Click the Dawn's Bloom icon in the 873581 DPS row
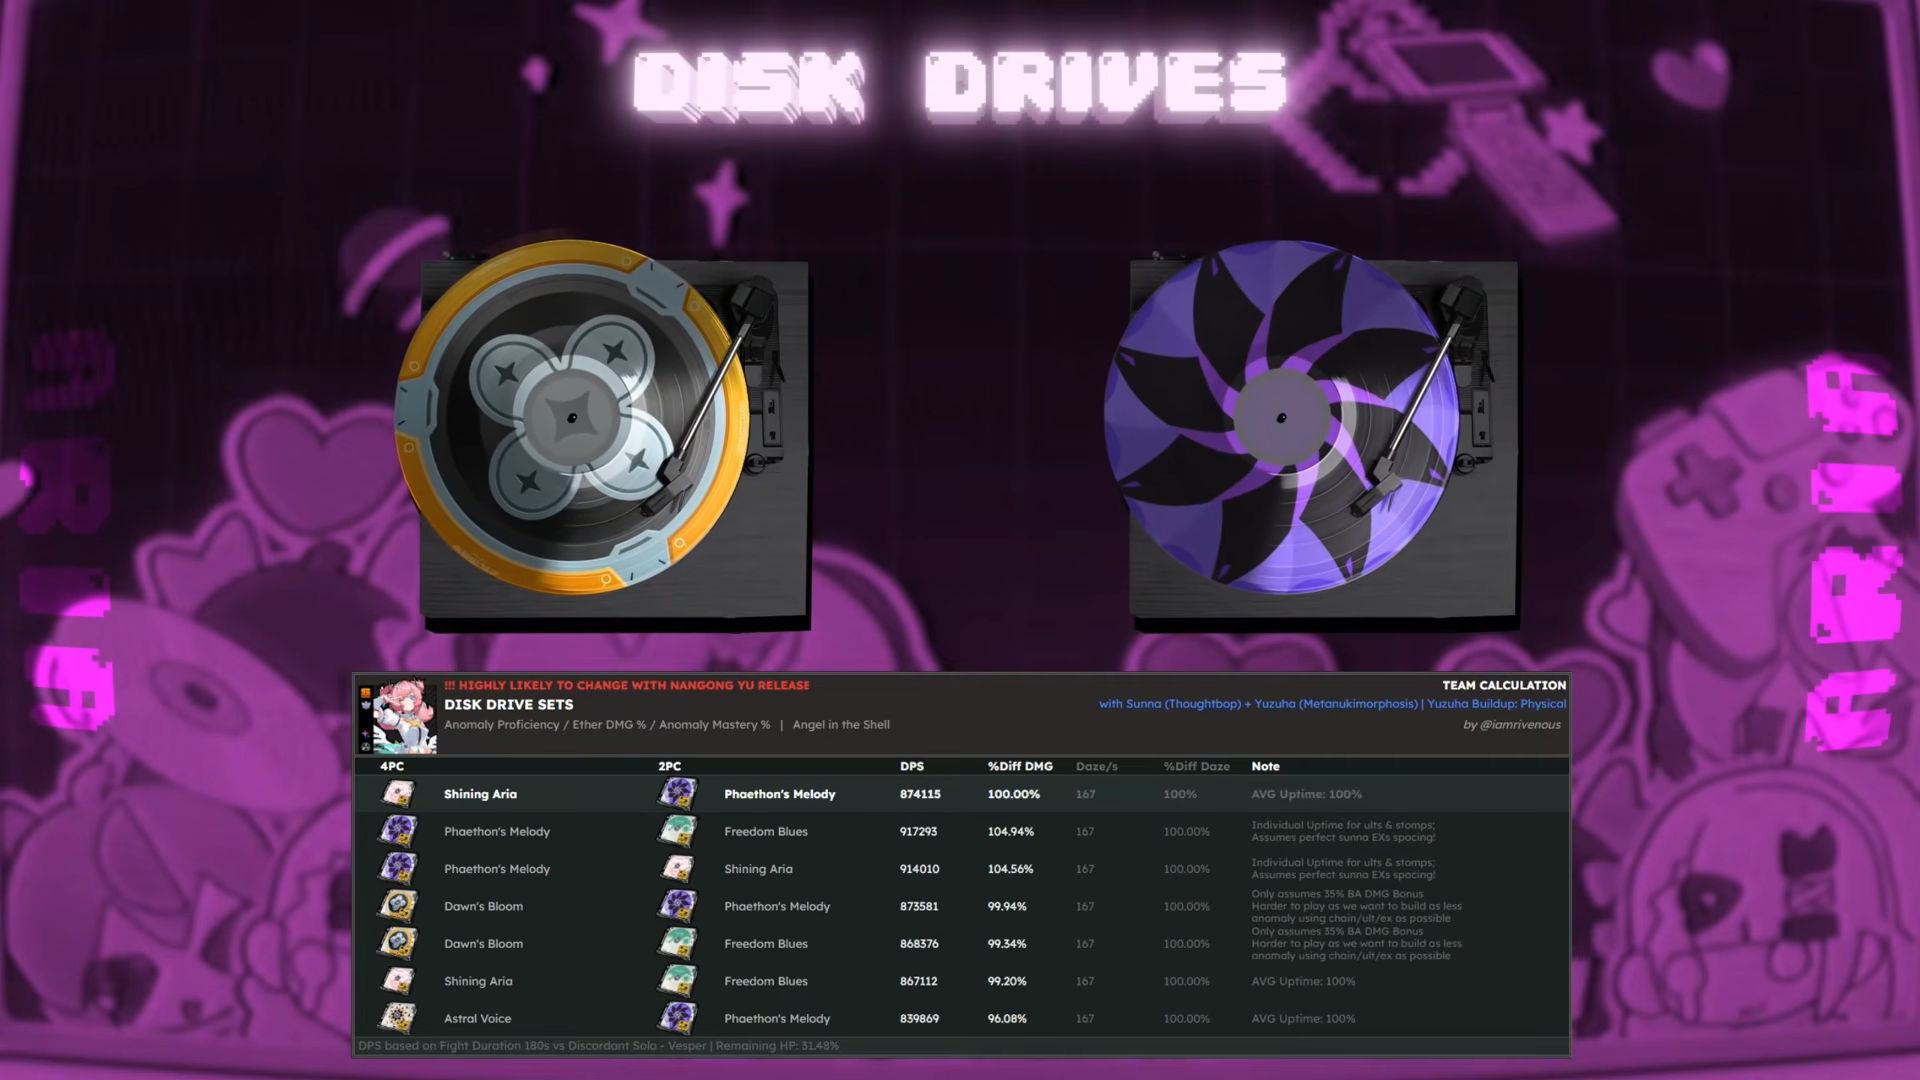The height and width of the screenshot is (1080, 1920). click(398, 906)
